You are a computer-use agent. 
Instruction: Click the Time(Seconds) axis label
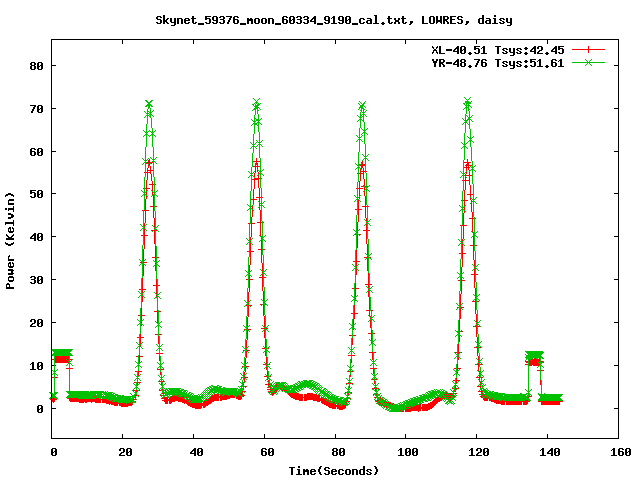click(334, 471)
